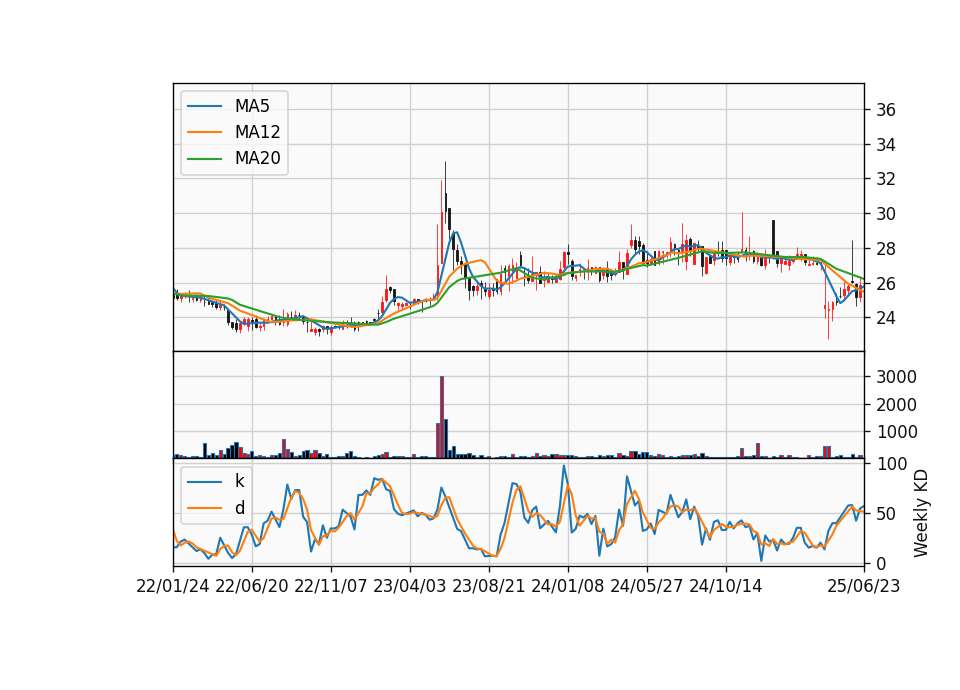
Task: Click the date label 22/11/07
Action: (x=331, y=587)
